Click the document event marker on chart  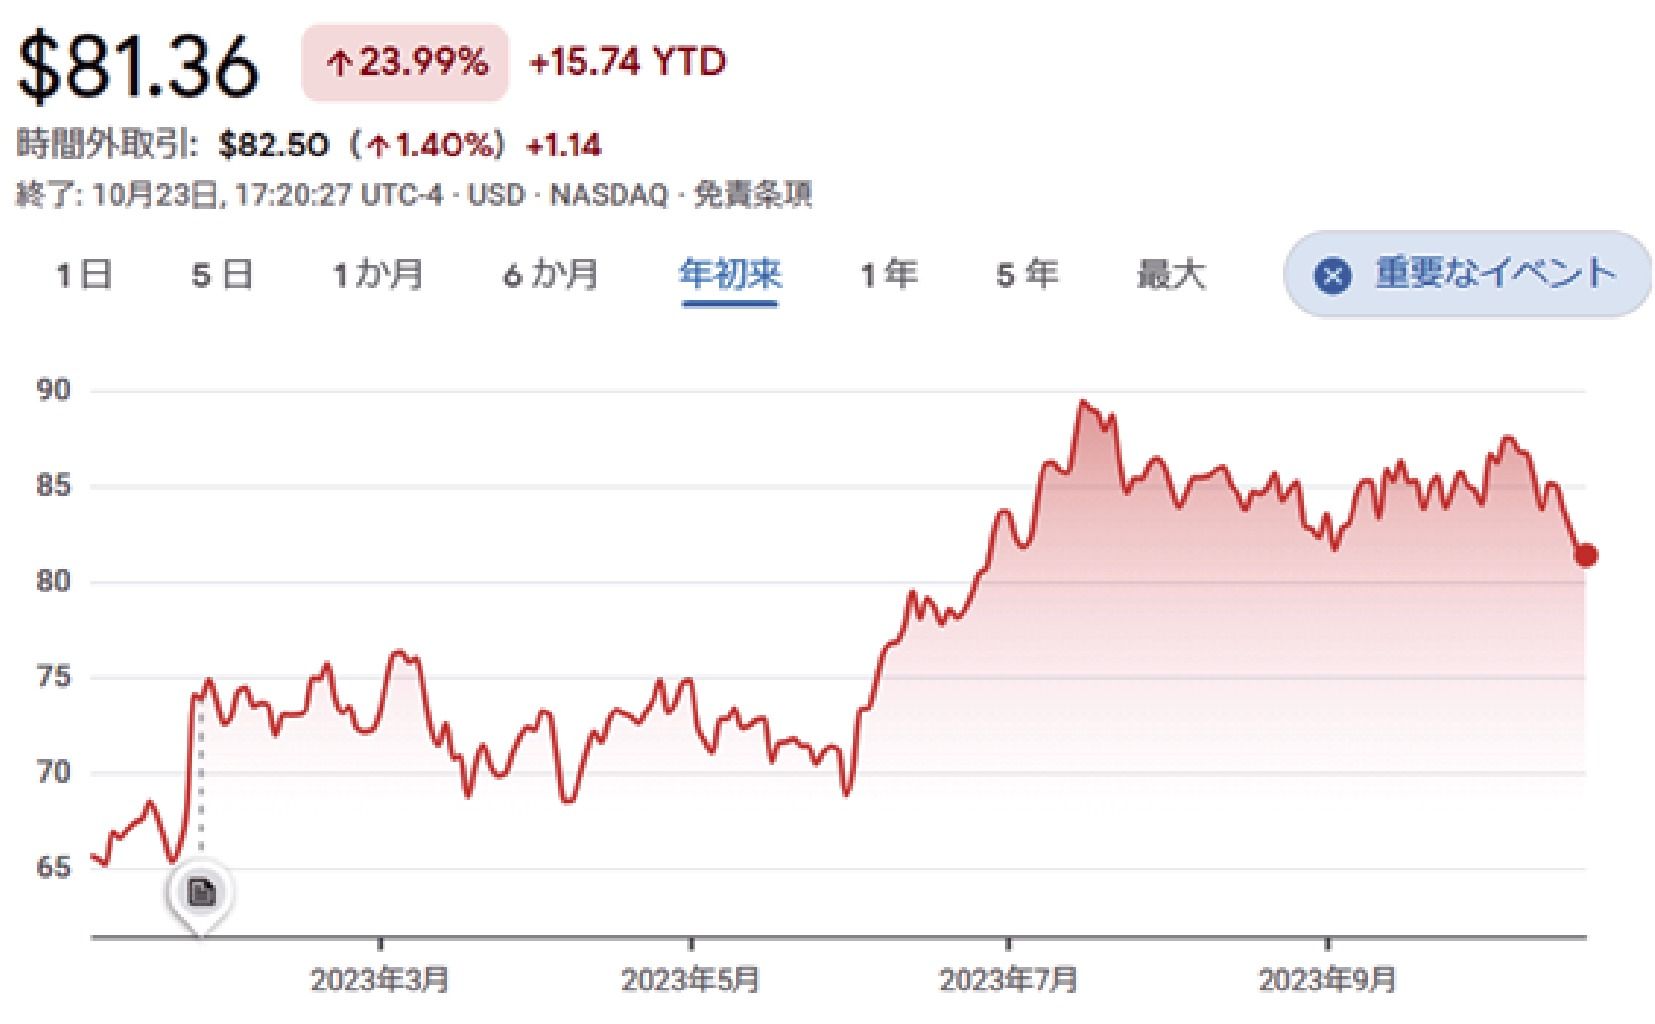(x=201, y=891)
